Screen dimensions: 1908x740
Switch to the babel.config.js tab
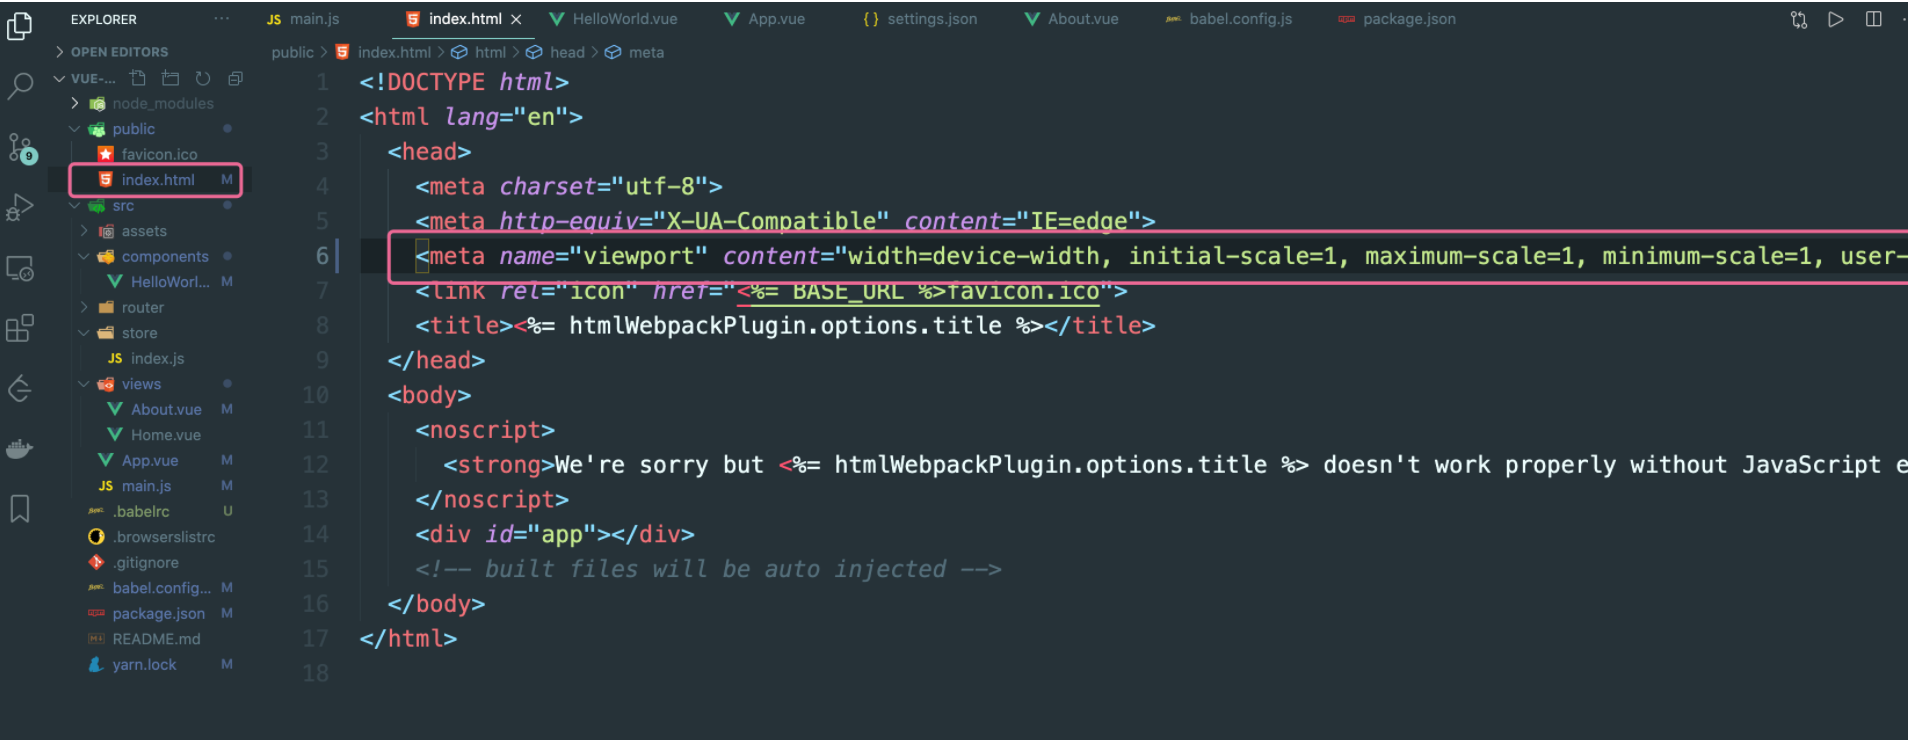1229,19
